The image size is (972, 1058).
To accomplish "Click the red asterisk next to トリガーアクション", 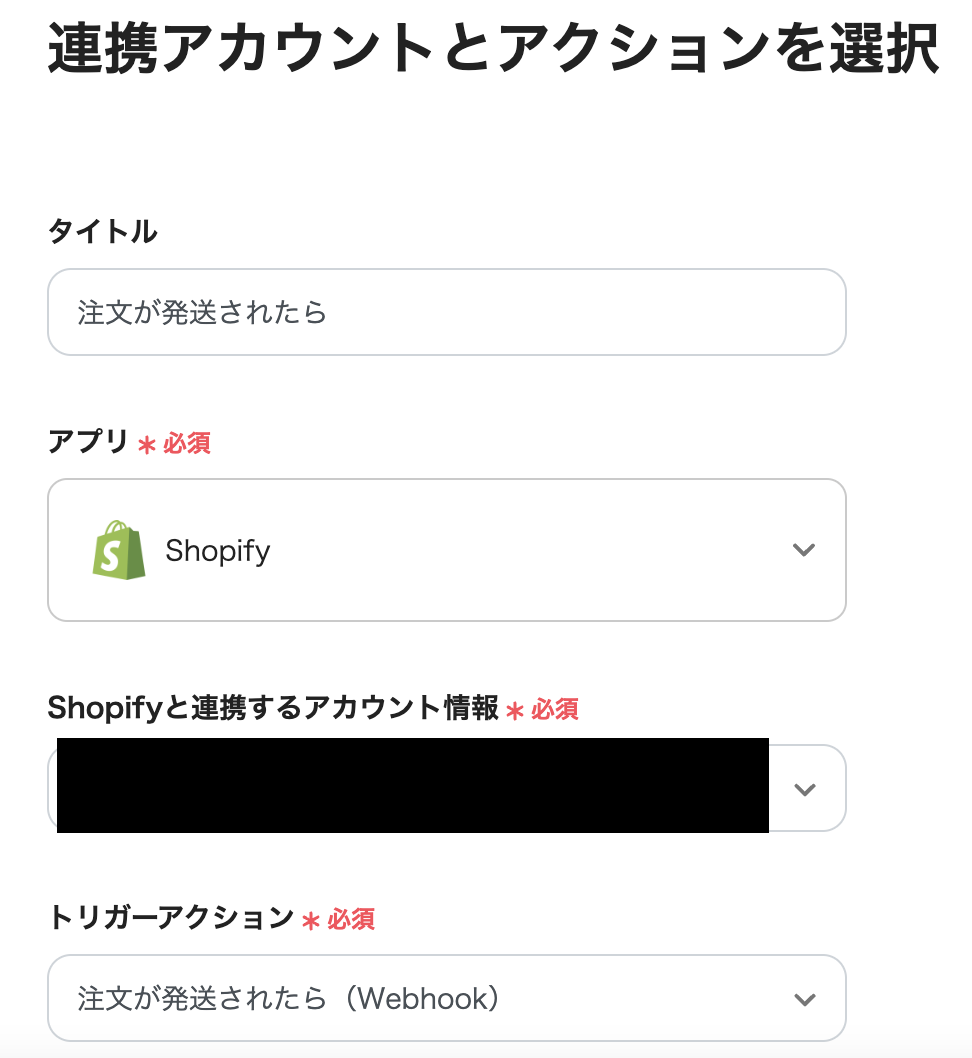I will tap(311, 921).
